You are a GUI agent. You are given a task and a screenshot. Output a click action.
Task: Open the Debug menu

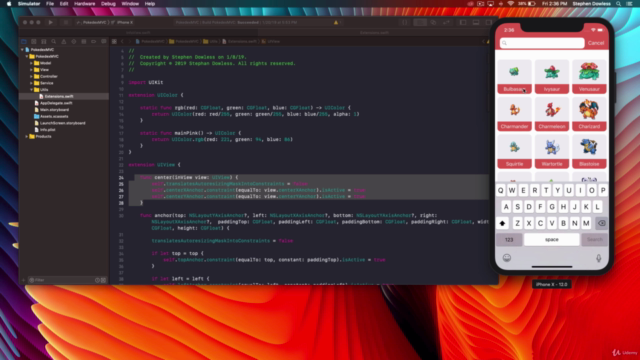click(108, 4)
